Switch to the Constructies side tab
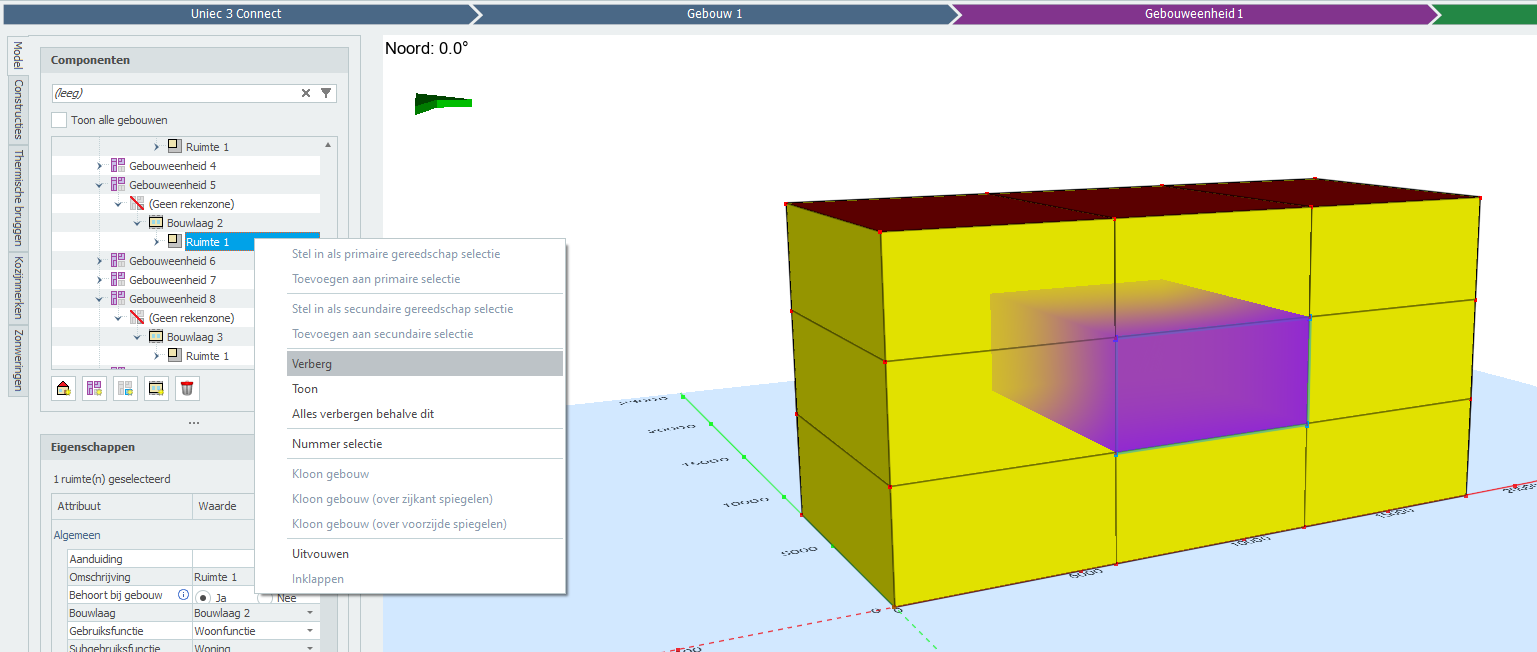 18,110
